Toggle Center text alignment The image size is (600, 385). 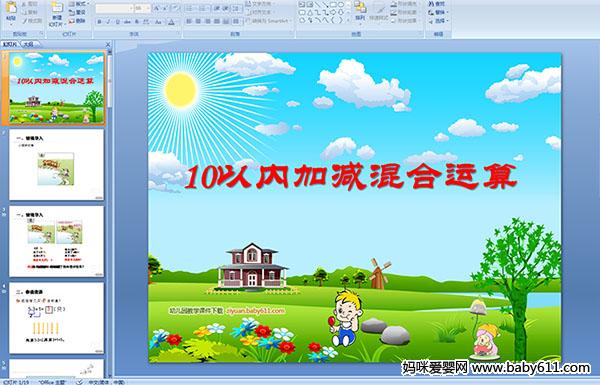point(198,21)
